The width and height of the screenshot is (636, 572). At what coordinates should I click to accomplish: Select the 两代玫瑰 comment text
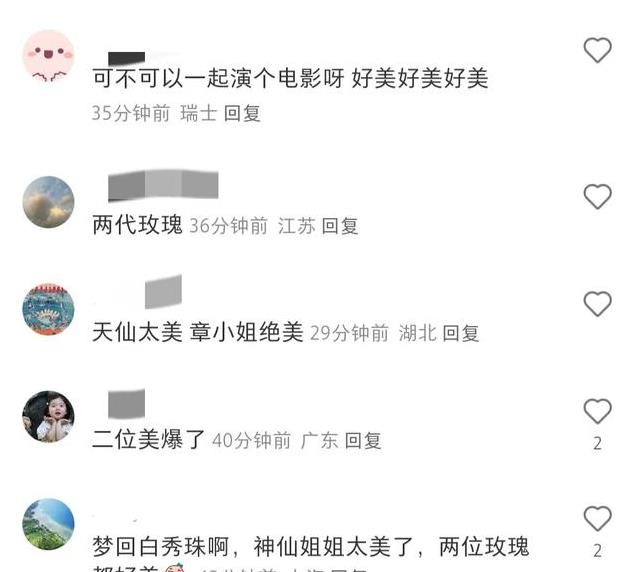138,225
